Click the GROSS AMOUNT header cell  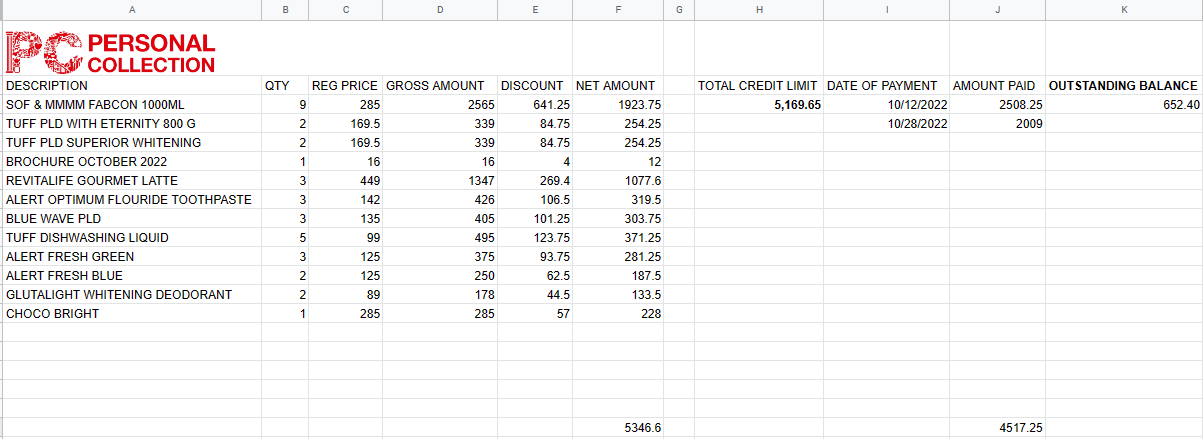[x=440, y=86]
